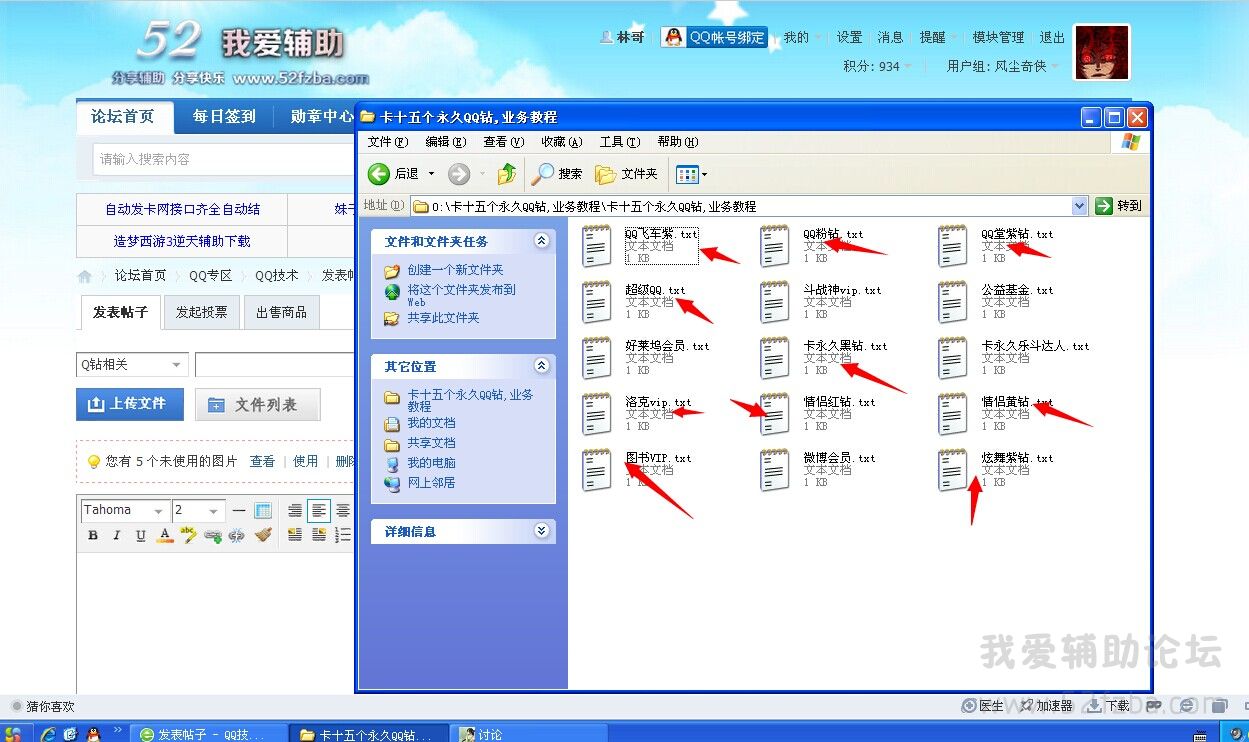Expand the 详细信息 panel
1249x742 pixels.
542,531
